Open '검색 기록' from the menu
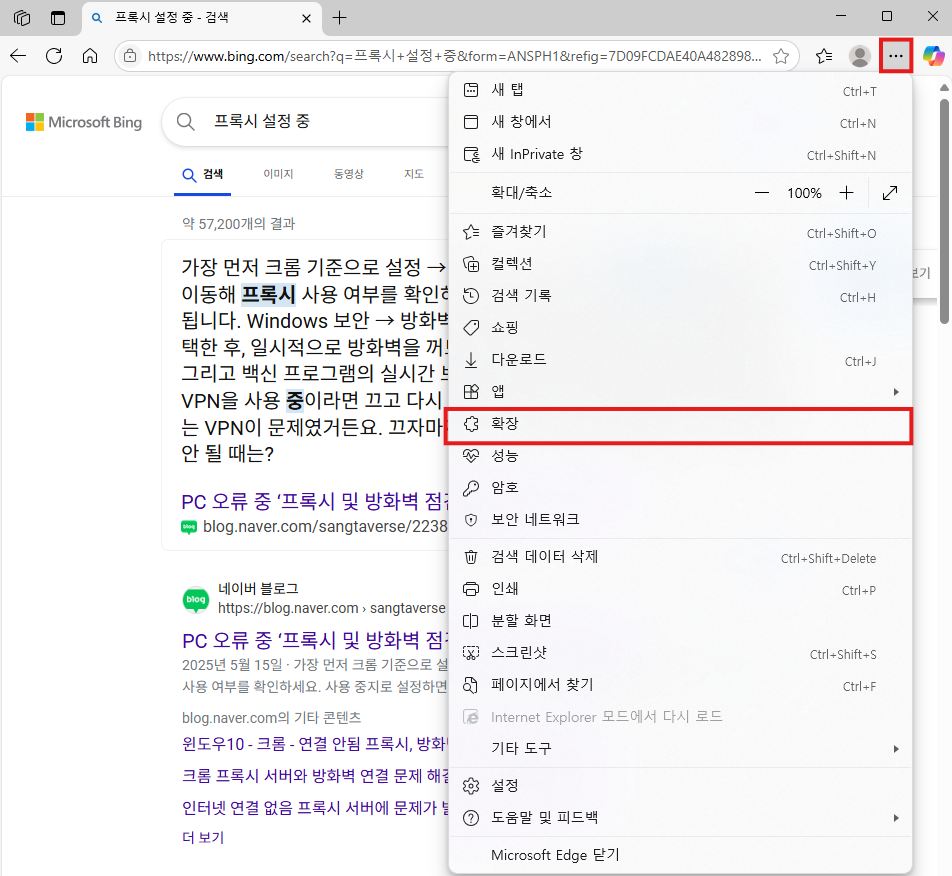The width and height of the screenshot is (952, 876). click(680, 296)
